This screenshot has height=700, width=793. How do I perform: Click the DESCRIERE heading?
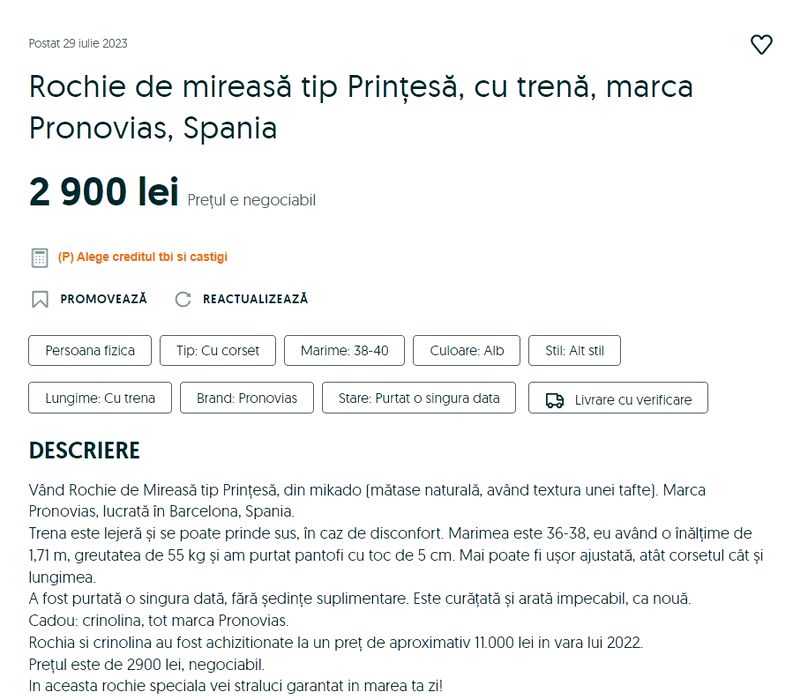(84, 451)
